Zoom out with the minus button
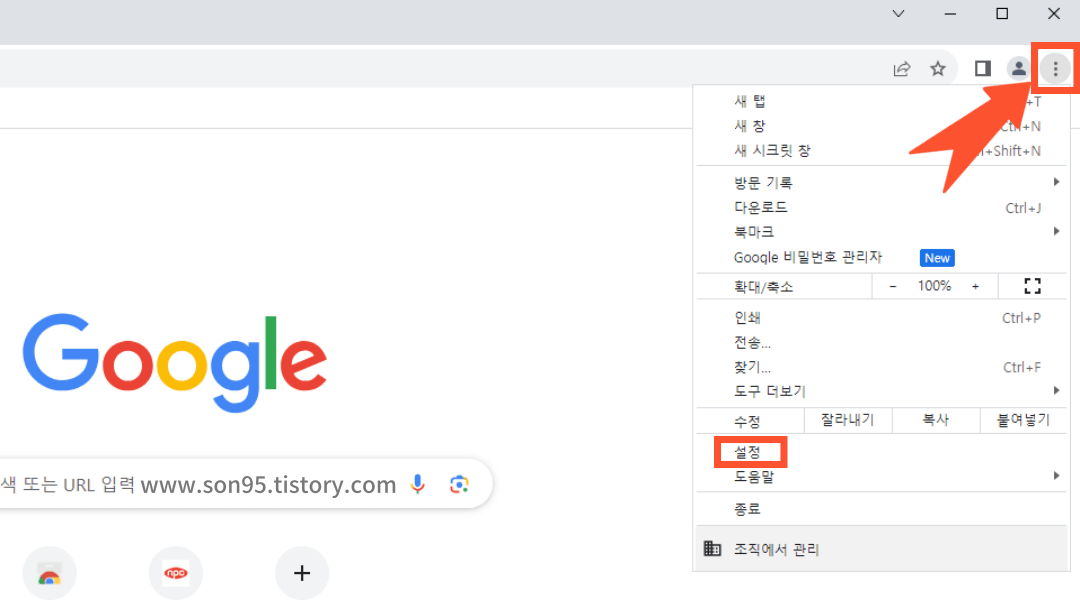Viewport: 1080px width, 600px height. [x=893, y=286]
